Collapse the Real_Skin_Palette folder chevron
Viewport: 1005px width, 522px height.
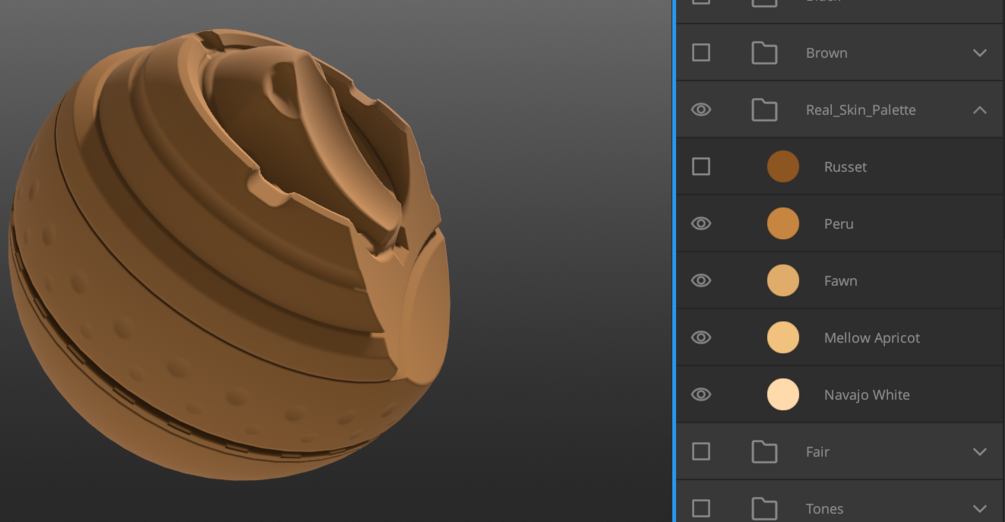[x=979, y=110]
